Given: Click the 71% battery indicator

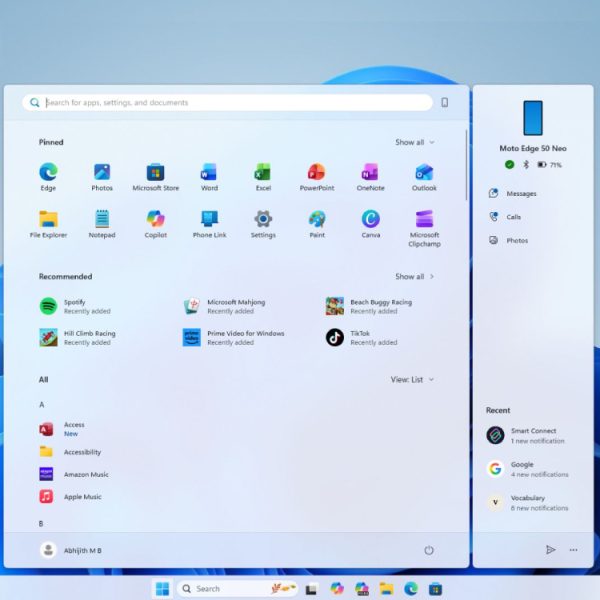Looking at the screenshot, I should [549, 165].
